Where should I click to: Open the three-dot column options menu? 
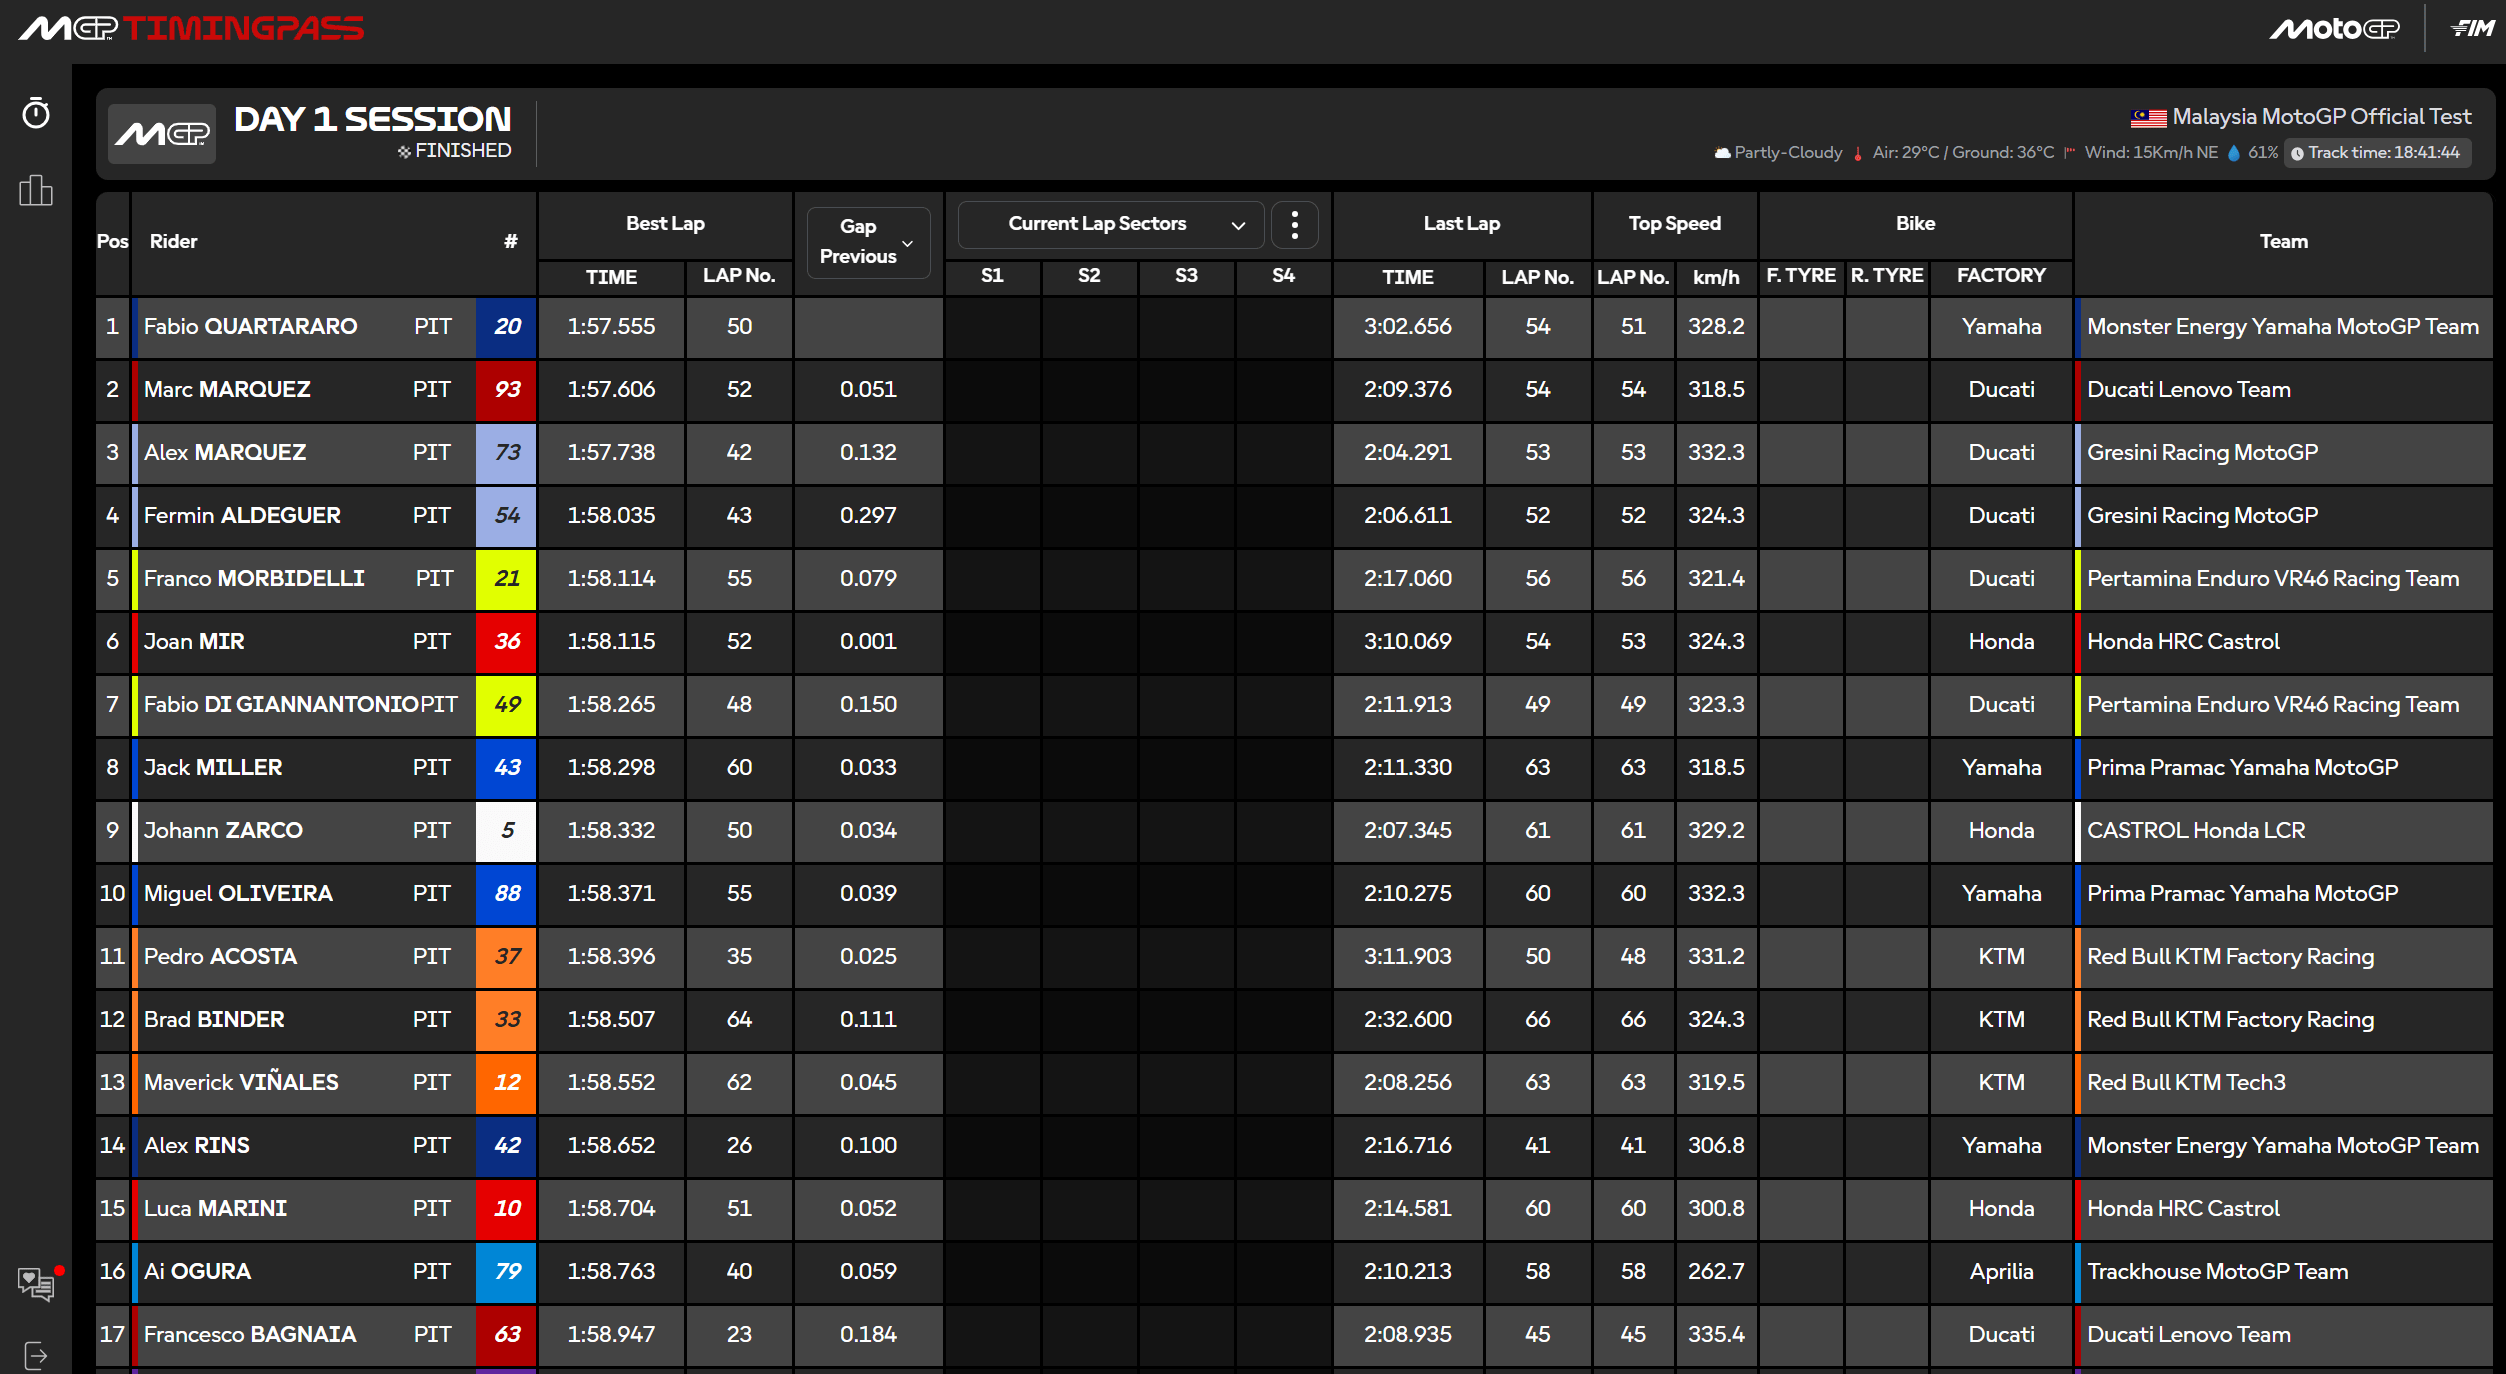click(1294, 224)
